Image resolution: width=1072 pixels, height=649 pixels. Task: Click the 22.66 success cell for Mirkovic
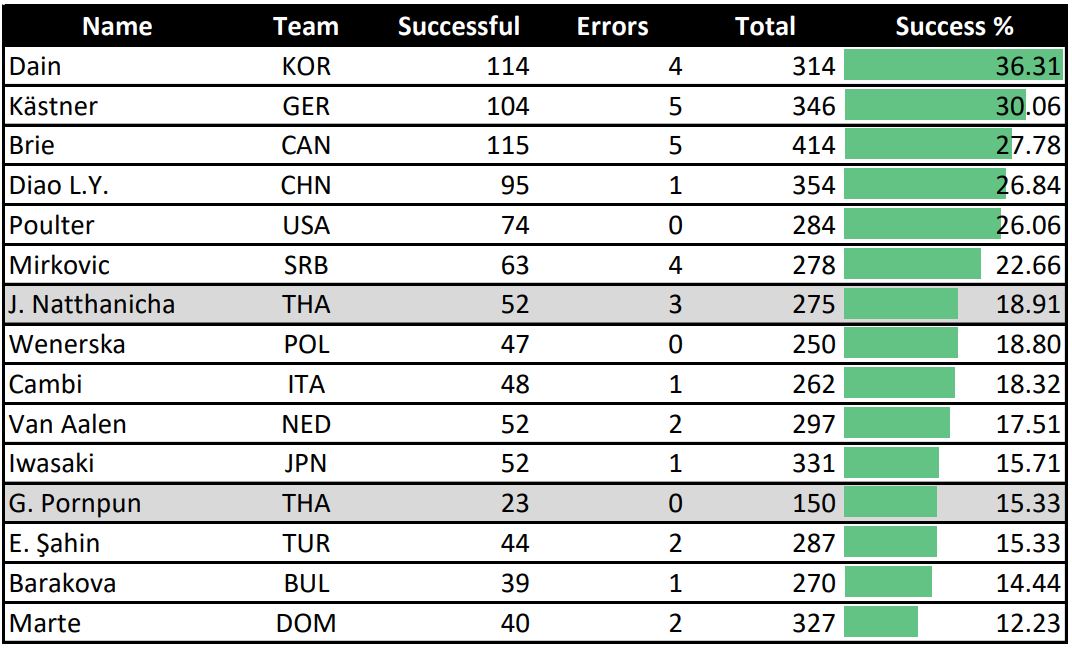[1028, 265]
